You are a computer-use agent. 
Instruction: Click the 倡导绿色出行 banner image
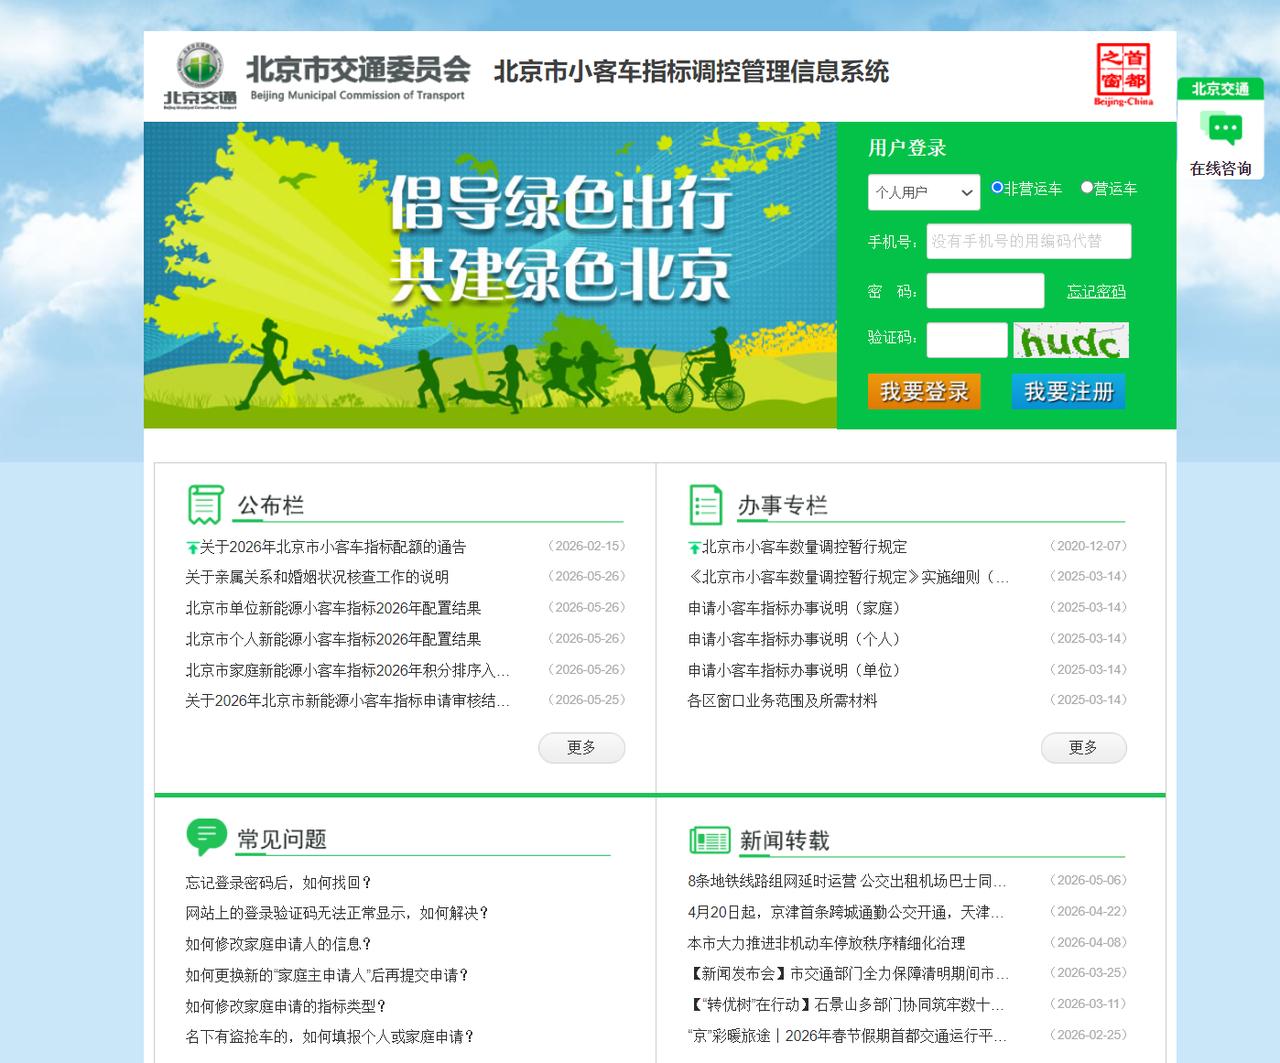[x=490, y=275]
